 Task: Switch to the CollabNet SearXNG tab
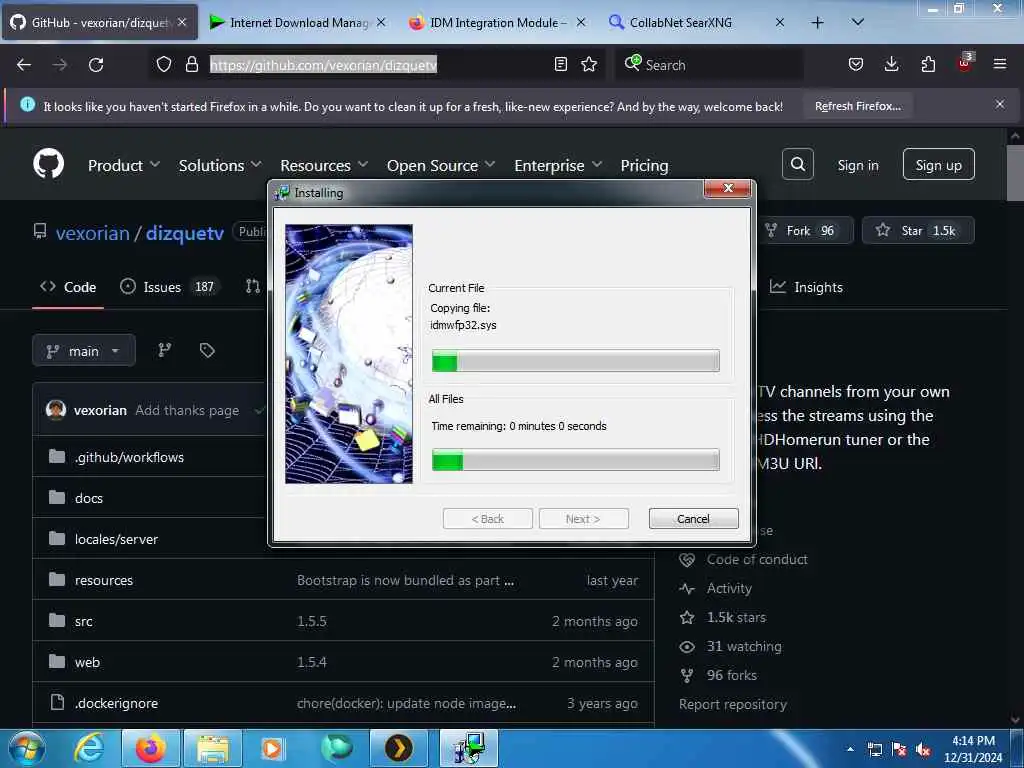click(696, 22)
